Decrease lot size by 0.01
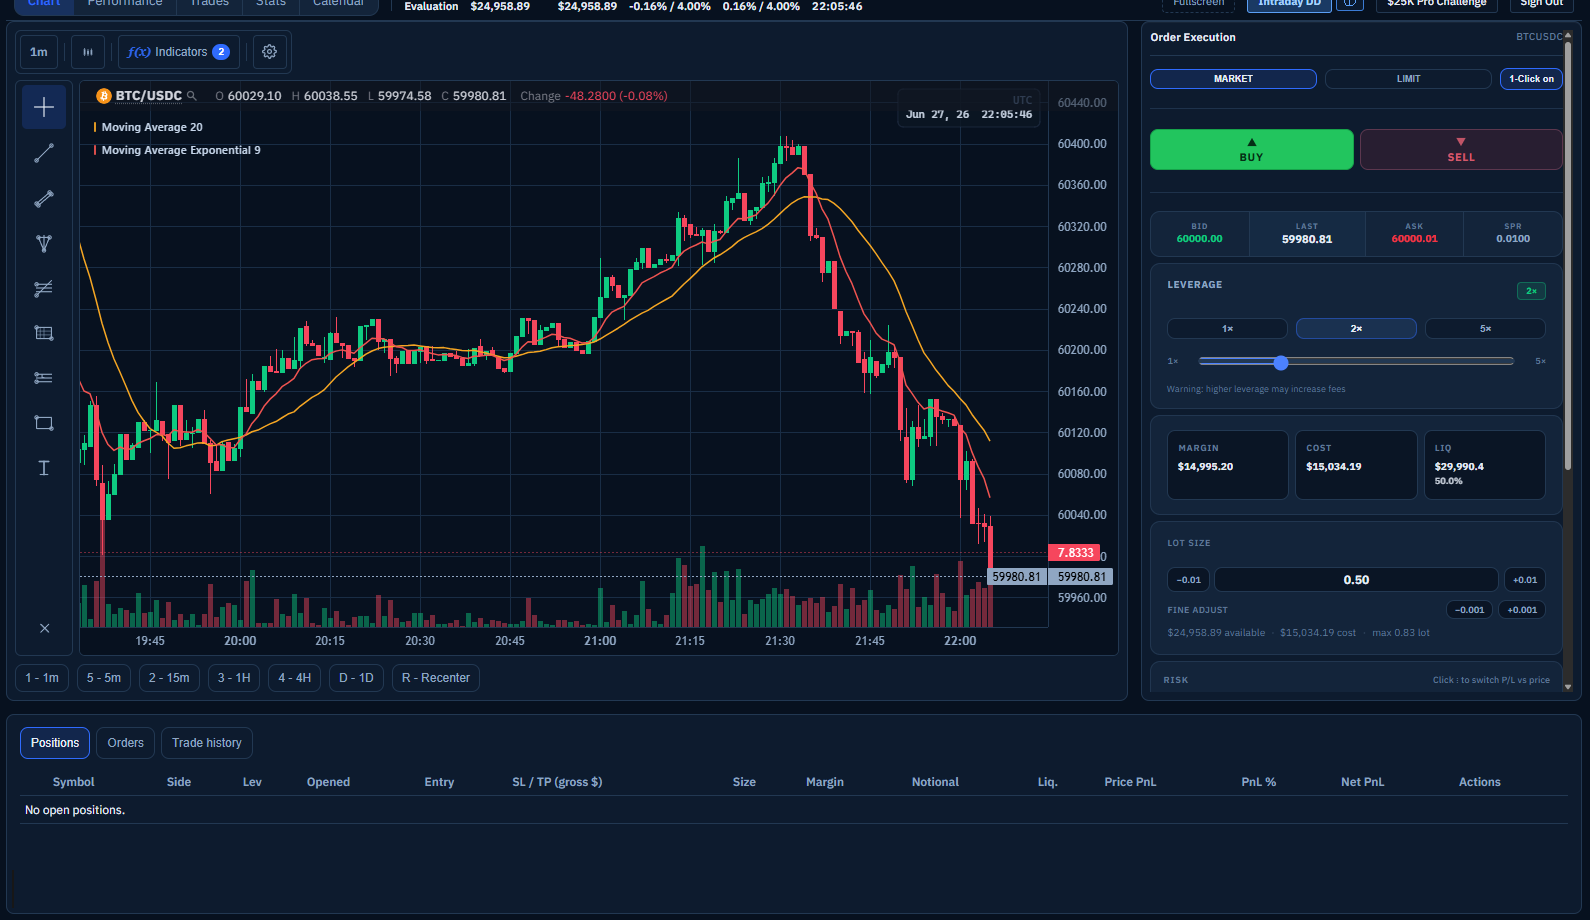 (1188, 580)
